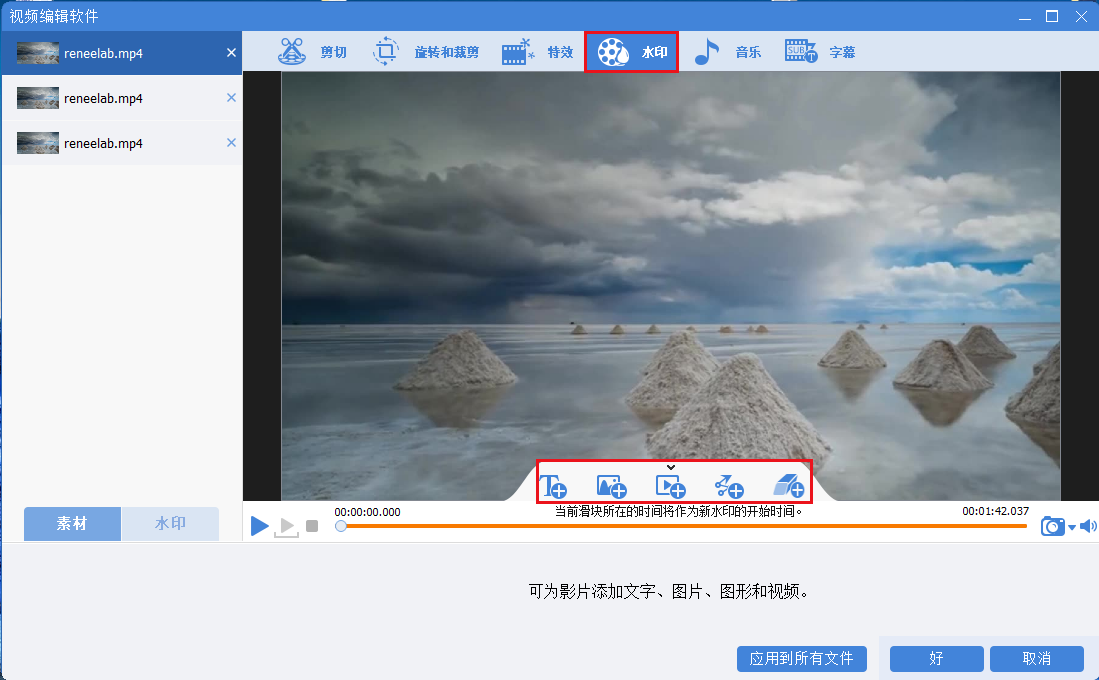Remove the second reneelab.mp4 from list
The width and height of the screenshot is (1099, 680).
pyautogui.click(x=231, y=97)
